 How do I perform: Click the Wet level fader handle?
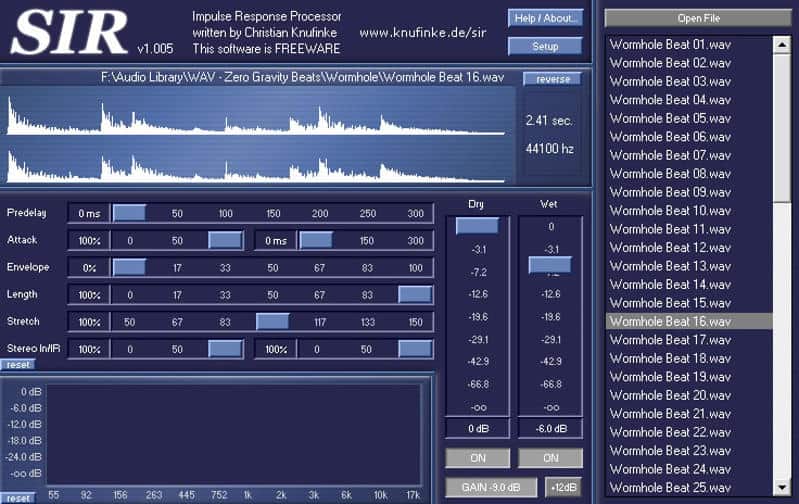tap(550, 265)
